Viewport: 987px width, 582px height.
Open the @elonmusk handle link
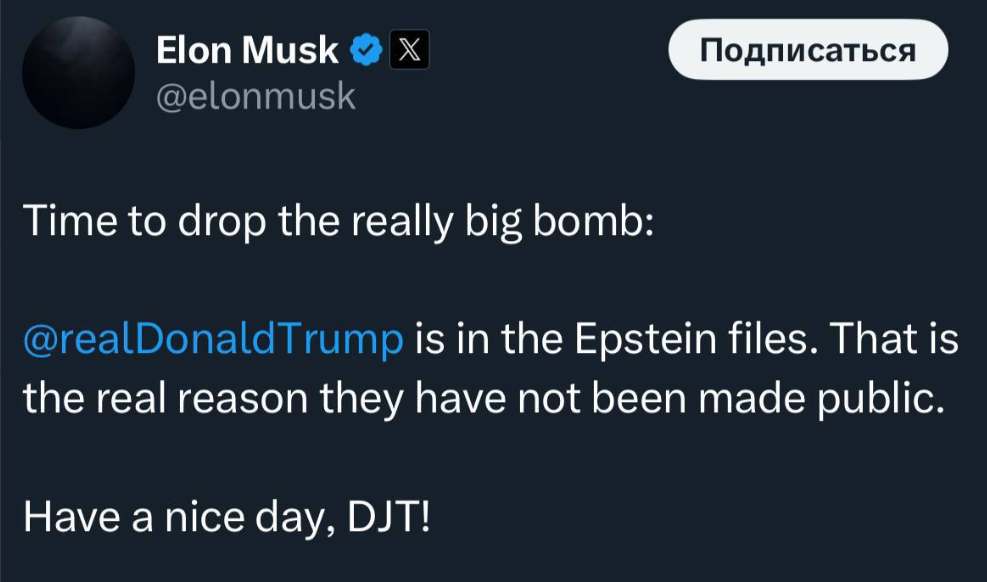click(255, 95)
